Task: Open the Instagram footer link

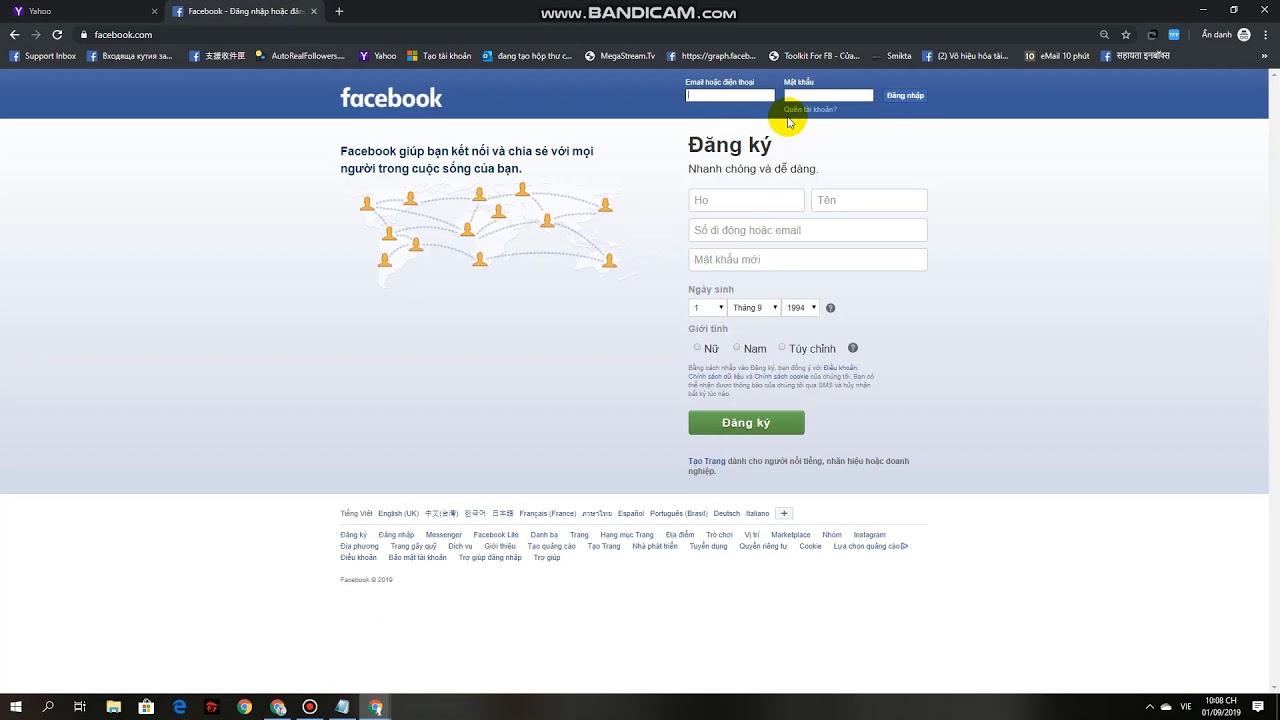Action: tap(870, 535)
